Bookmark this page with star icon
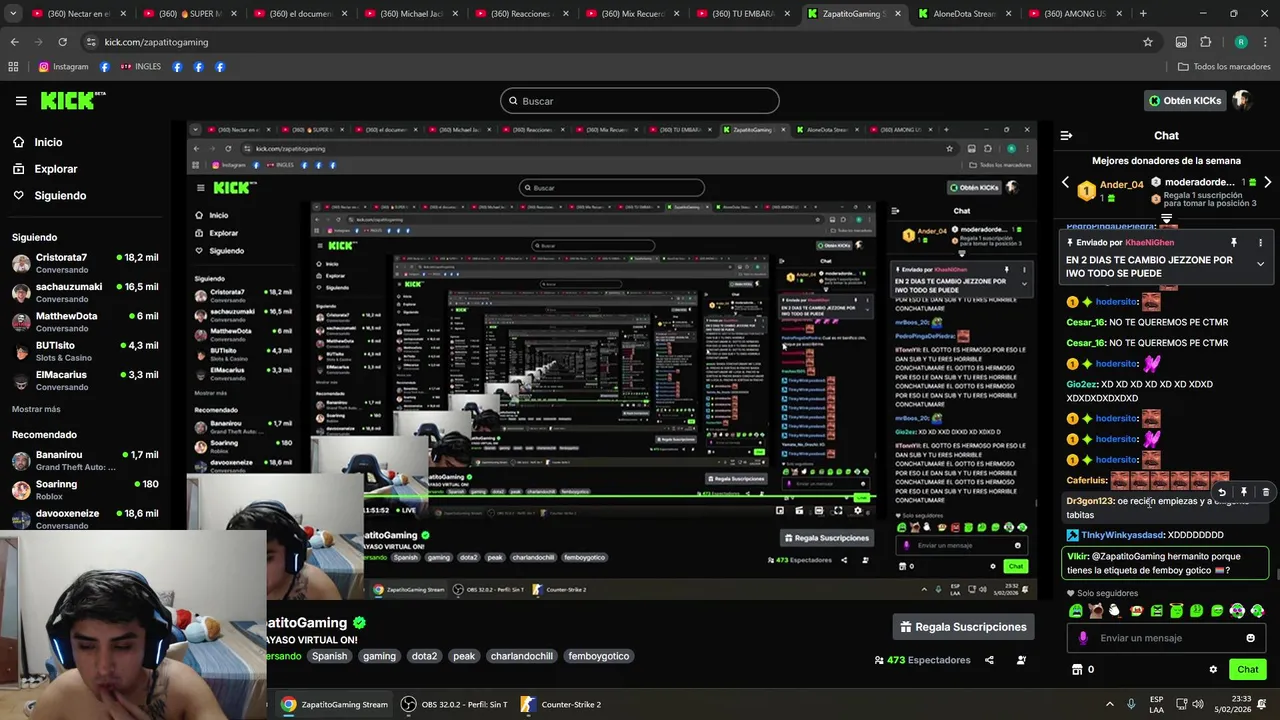1280x720 pixels. point(1148,42)
